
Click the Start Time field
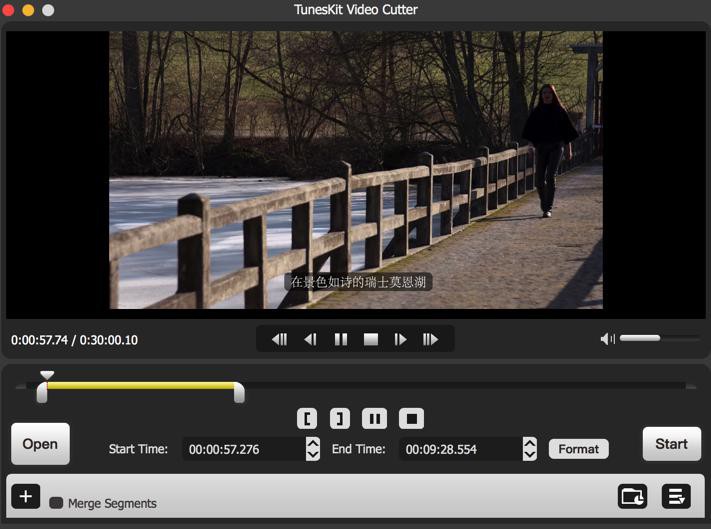click(x=244, y=449)
